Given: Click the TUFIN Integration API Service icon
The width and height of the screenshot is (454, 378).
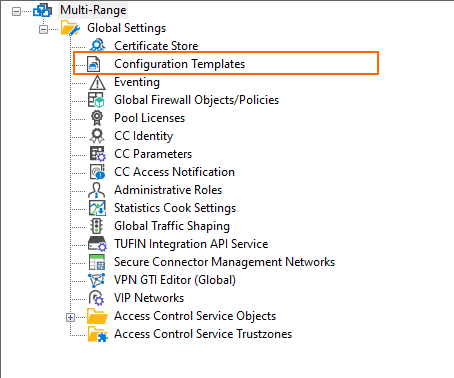Looking at the screenshot, I should 97,244.
